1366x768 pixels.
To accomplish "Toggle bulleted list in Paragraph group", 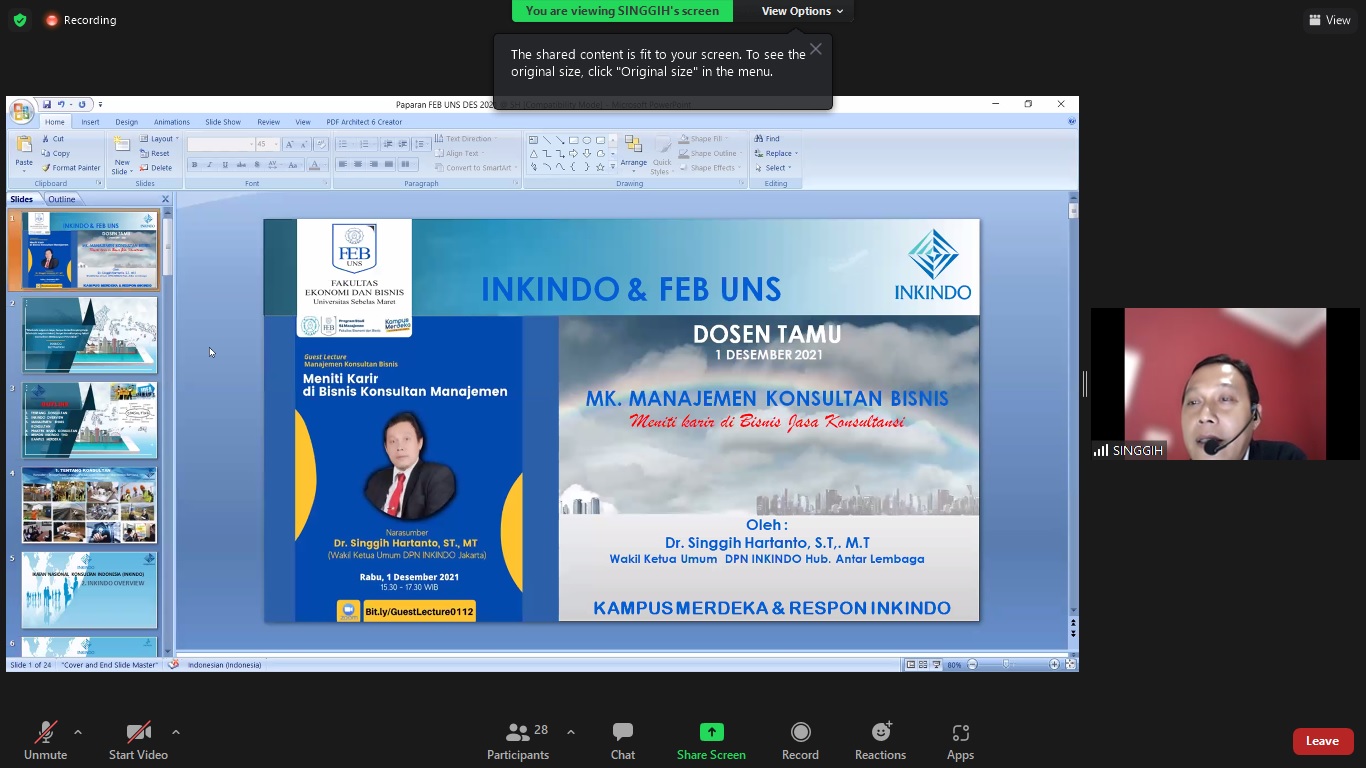I will [345, 144].
